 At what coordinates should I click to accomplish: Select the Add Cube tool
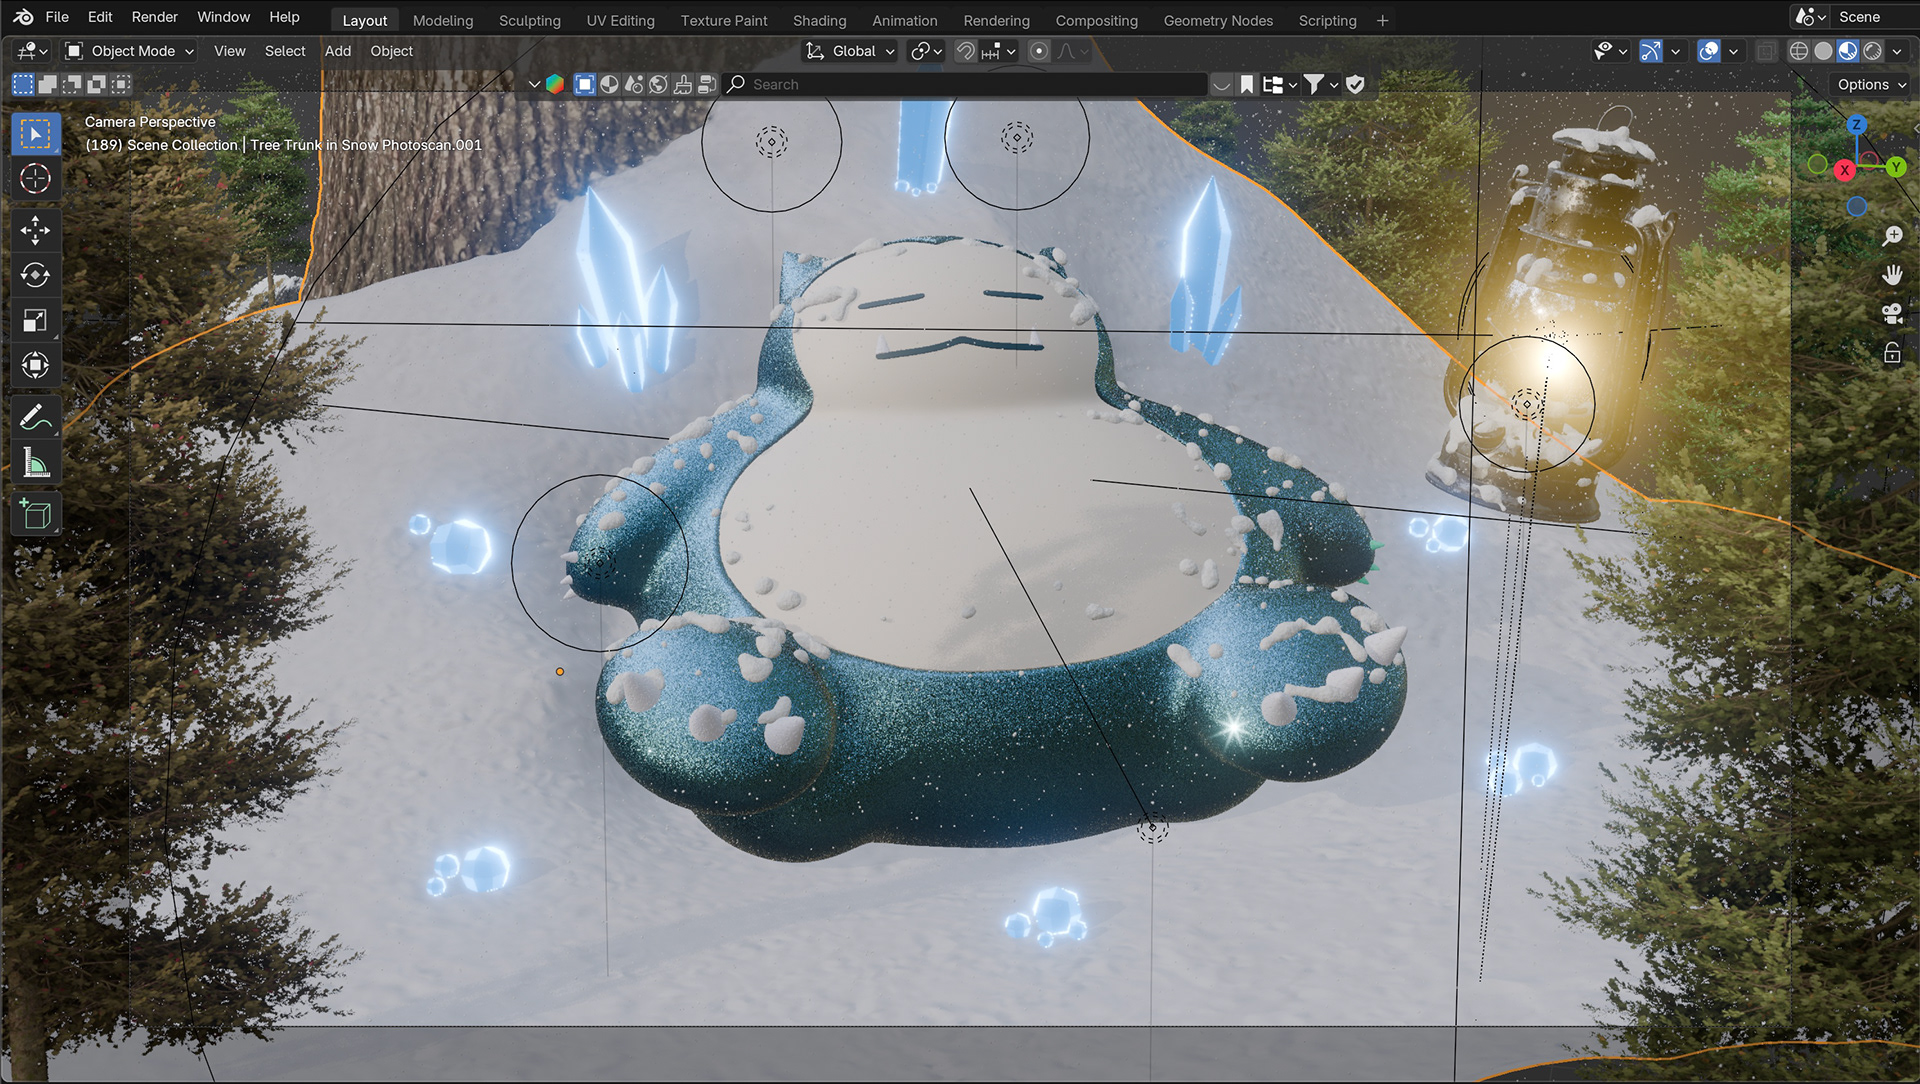35,514
